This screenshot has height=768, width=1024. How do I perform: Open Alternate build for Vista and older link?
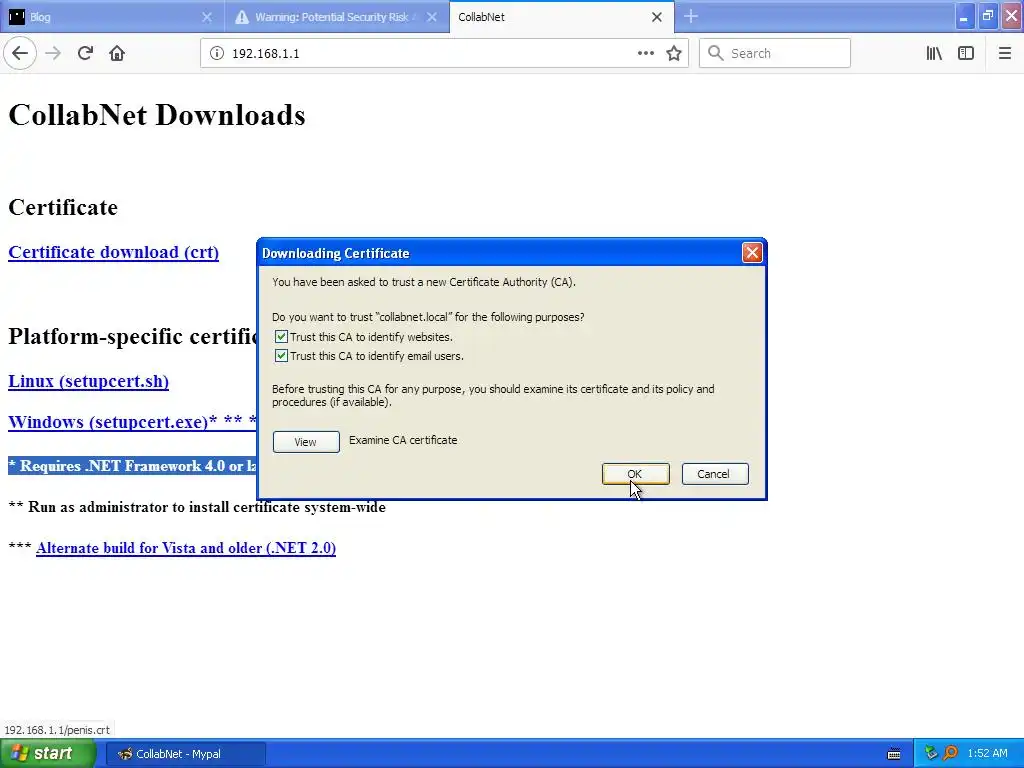186,548
